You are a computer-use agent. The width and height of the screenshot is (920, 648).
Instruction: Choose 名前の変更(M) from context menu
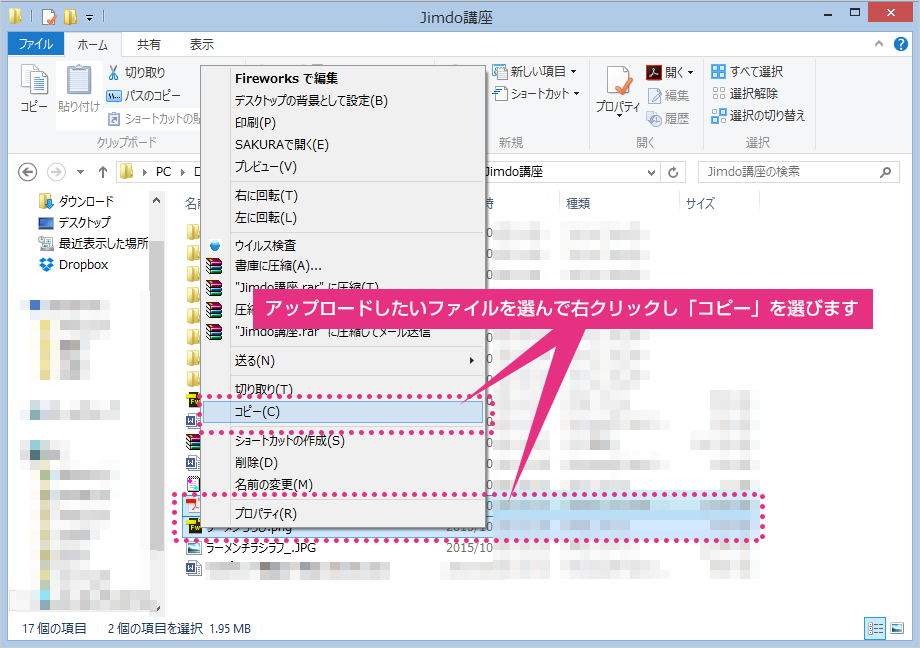(x=343, y=485)
